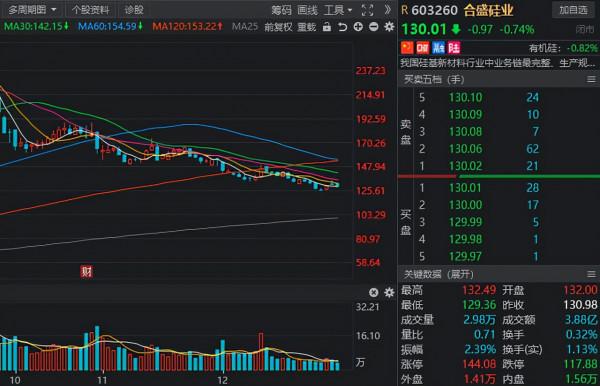Click the fullscreen expand icon

[x=367, y=10]
